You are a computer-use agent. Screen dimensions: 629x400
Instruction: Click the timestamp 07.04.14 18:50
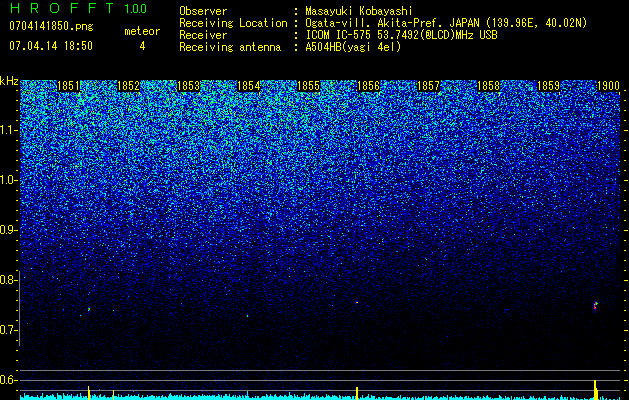(51, 46)
